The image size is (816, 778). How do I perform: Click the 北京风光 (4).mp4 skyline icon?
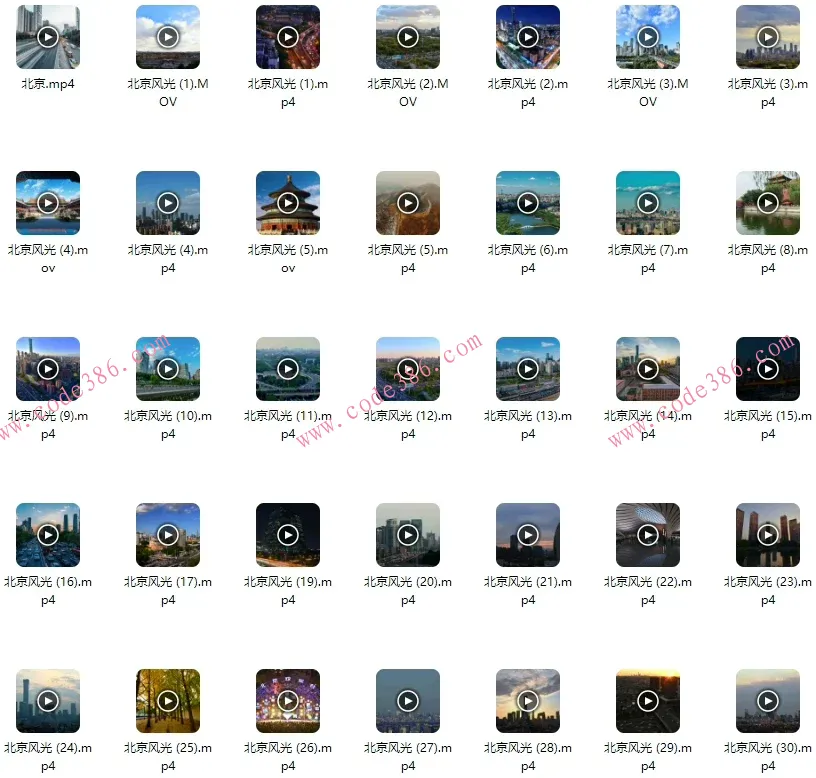click(168, 203)
